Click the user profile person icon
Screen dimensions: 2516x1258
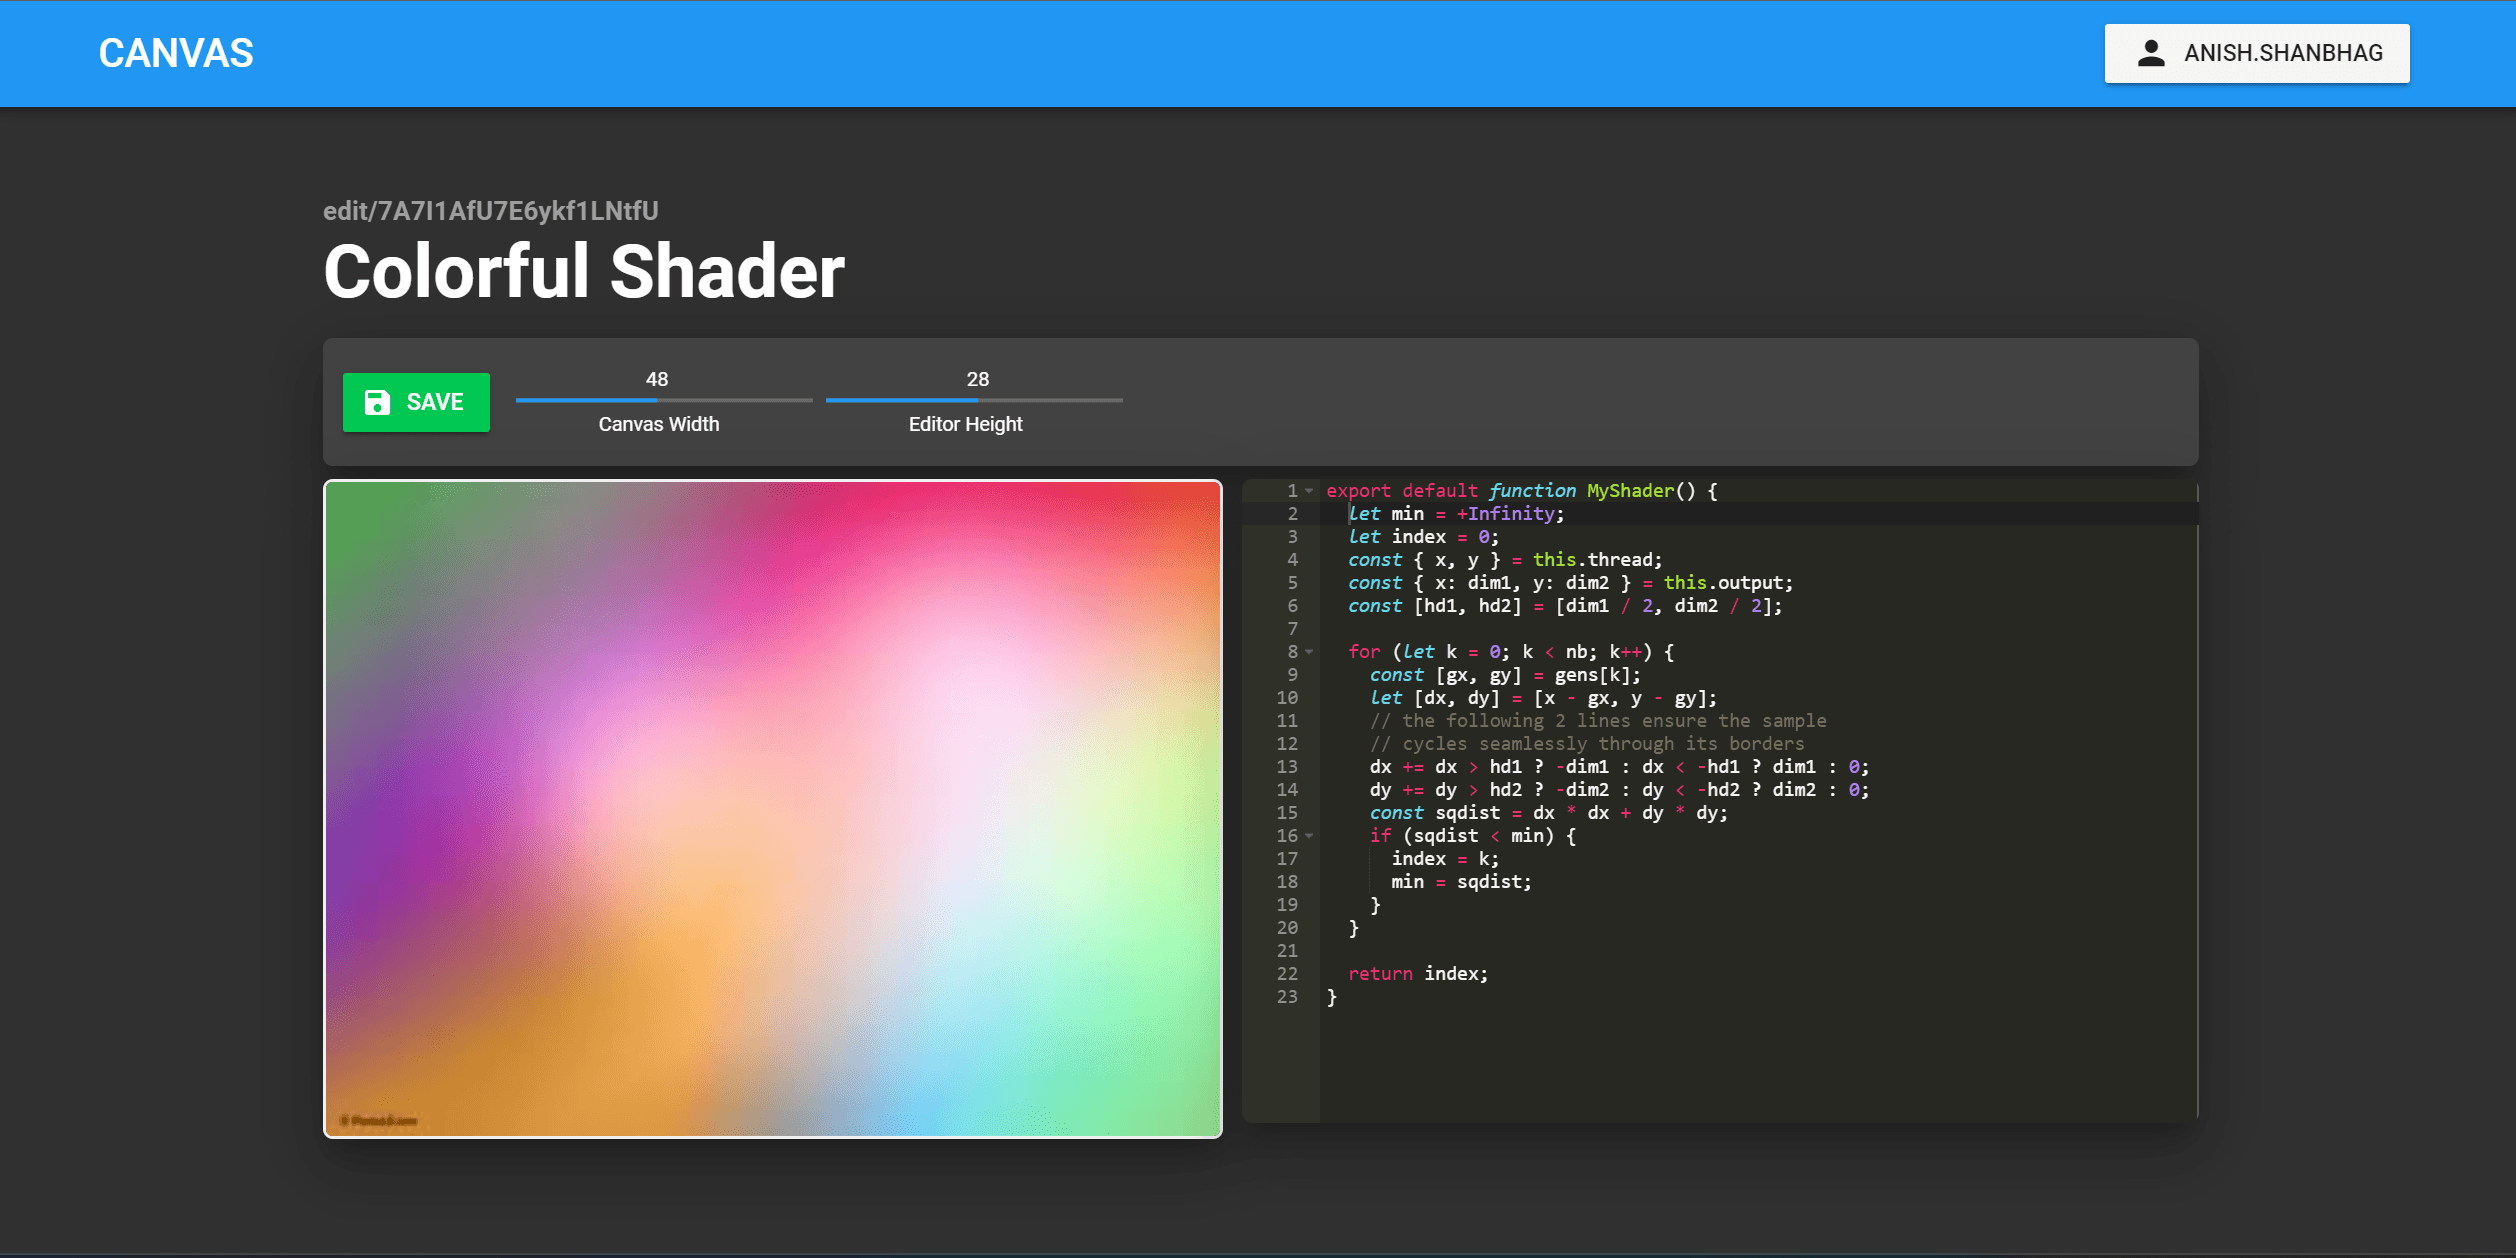tap(2151, 53)
